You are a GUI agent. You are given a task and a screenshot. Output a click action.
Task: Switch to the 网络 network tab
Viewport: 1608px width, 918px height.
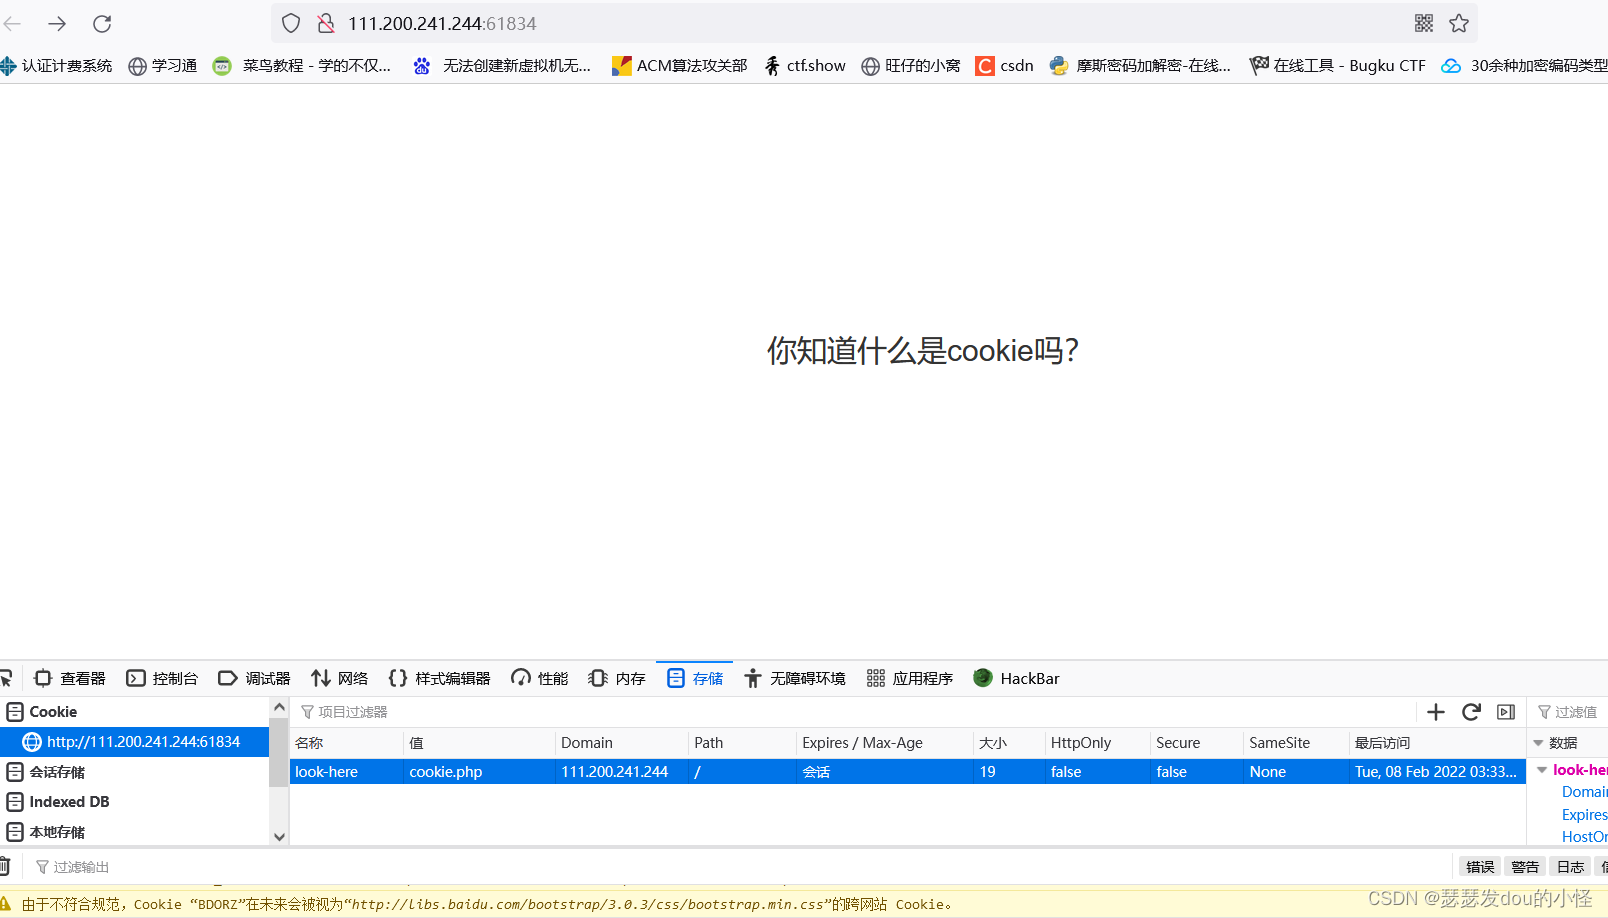pos(340,678)
